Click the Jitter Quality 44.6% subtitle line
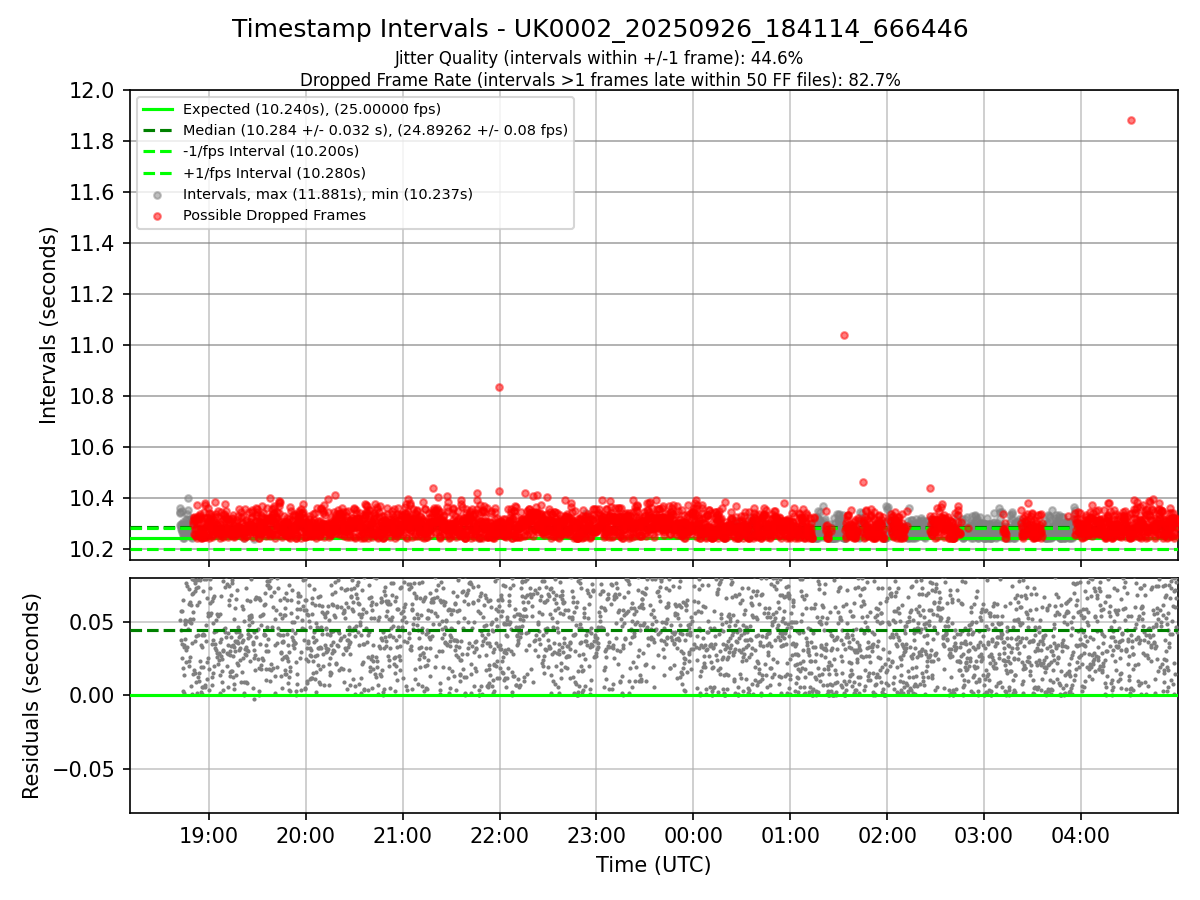 click(599, 58)
